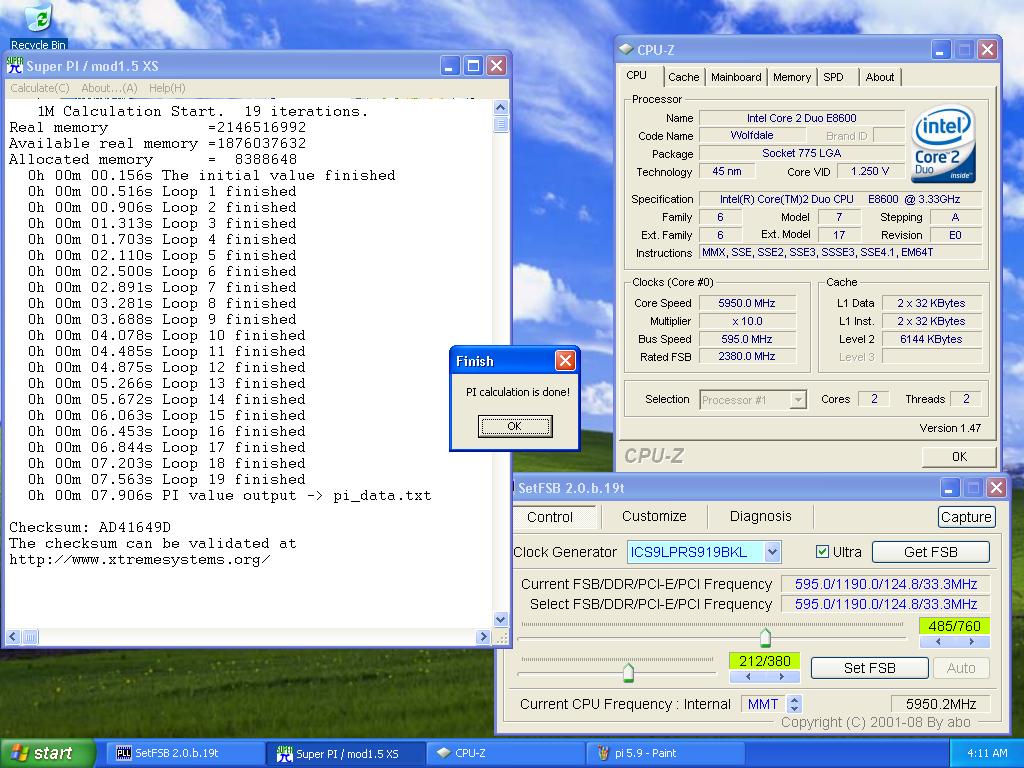Close the SetFSB window

click(x=997, y=487)
